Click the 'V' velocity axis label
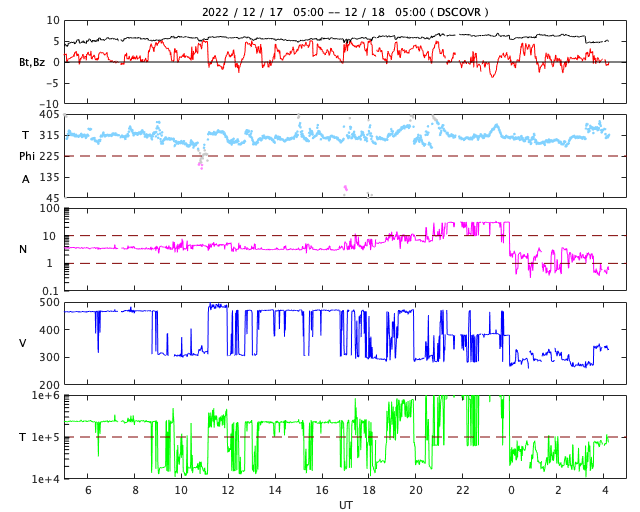The image size is (640, 512). click(23, 343)
